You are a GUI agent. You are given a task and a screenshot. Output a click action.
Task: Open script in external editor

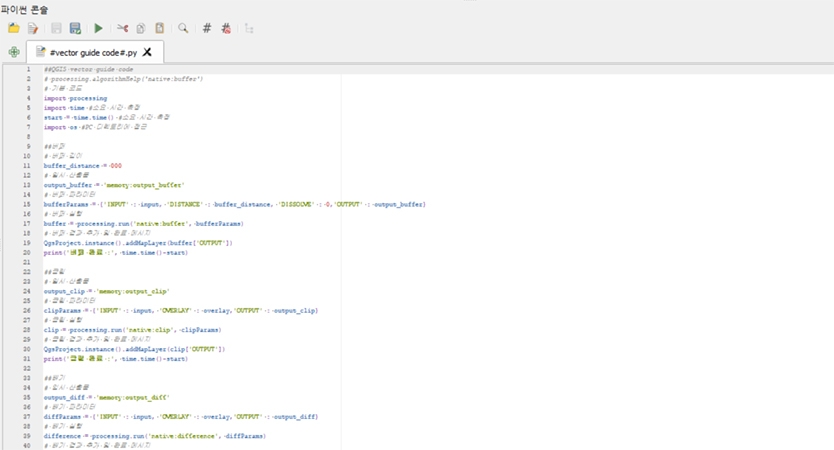tap(33, 28)
